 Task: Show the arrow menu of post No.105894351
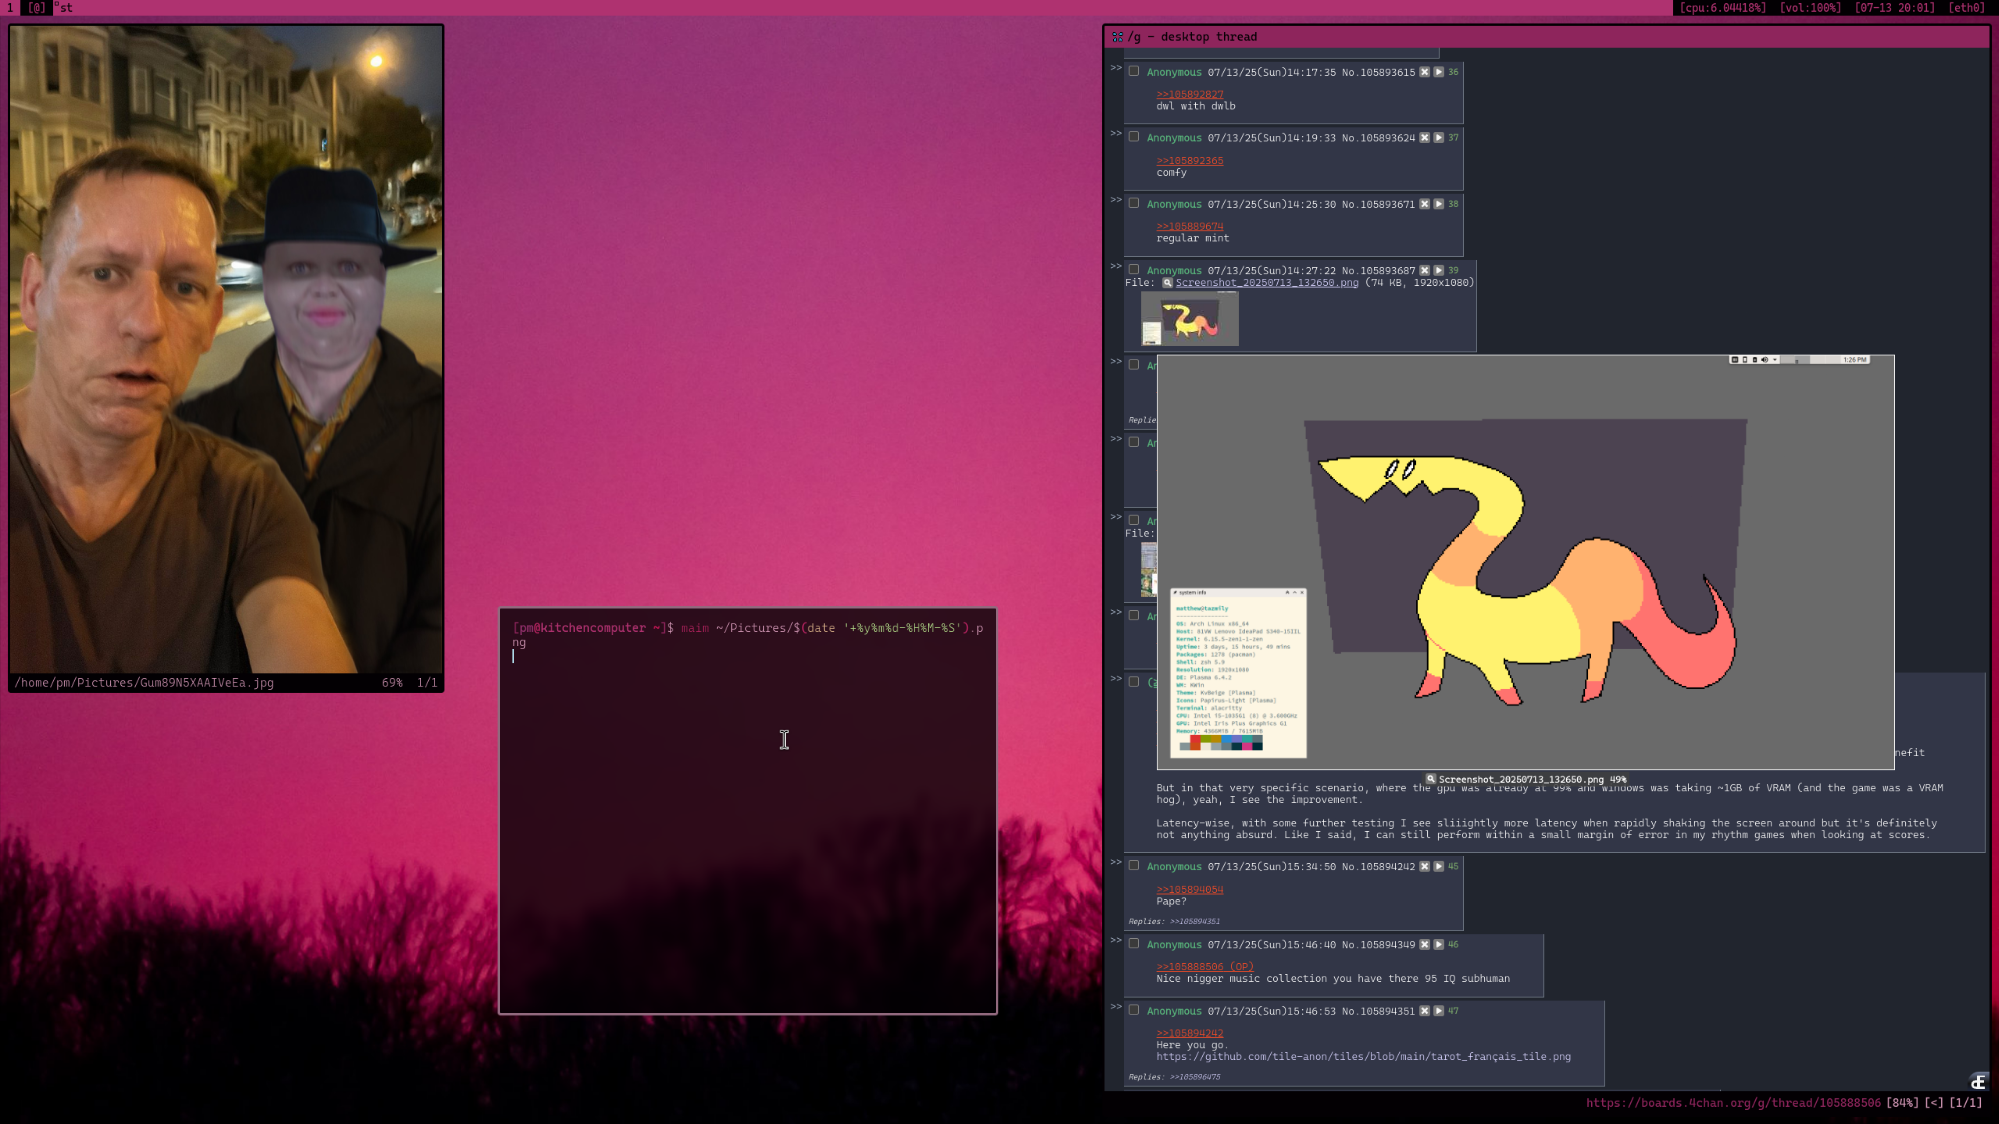click(1438, 1011)
